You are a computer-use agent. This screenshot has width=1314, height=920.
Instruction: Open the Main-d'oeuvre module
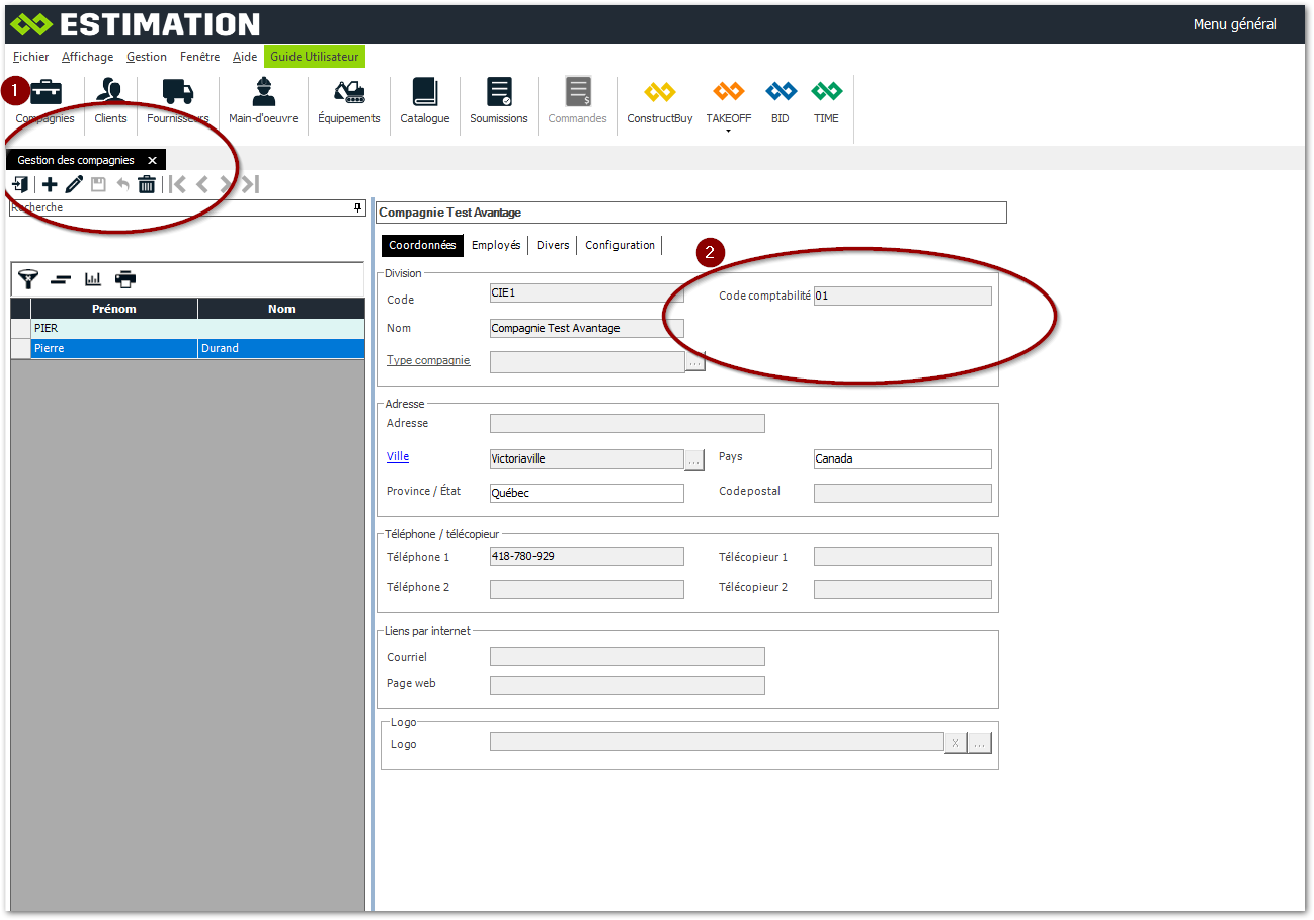[x=263, y=100]
